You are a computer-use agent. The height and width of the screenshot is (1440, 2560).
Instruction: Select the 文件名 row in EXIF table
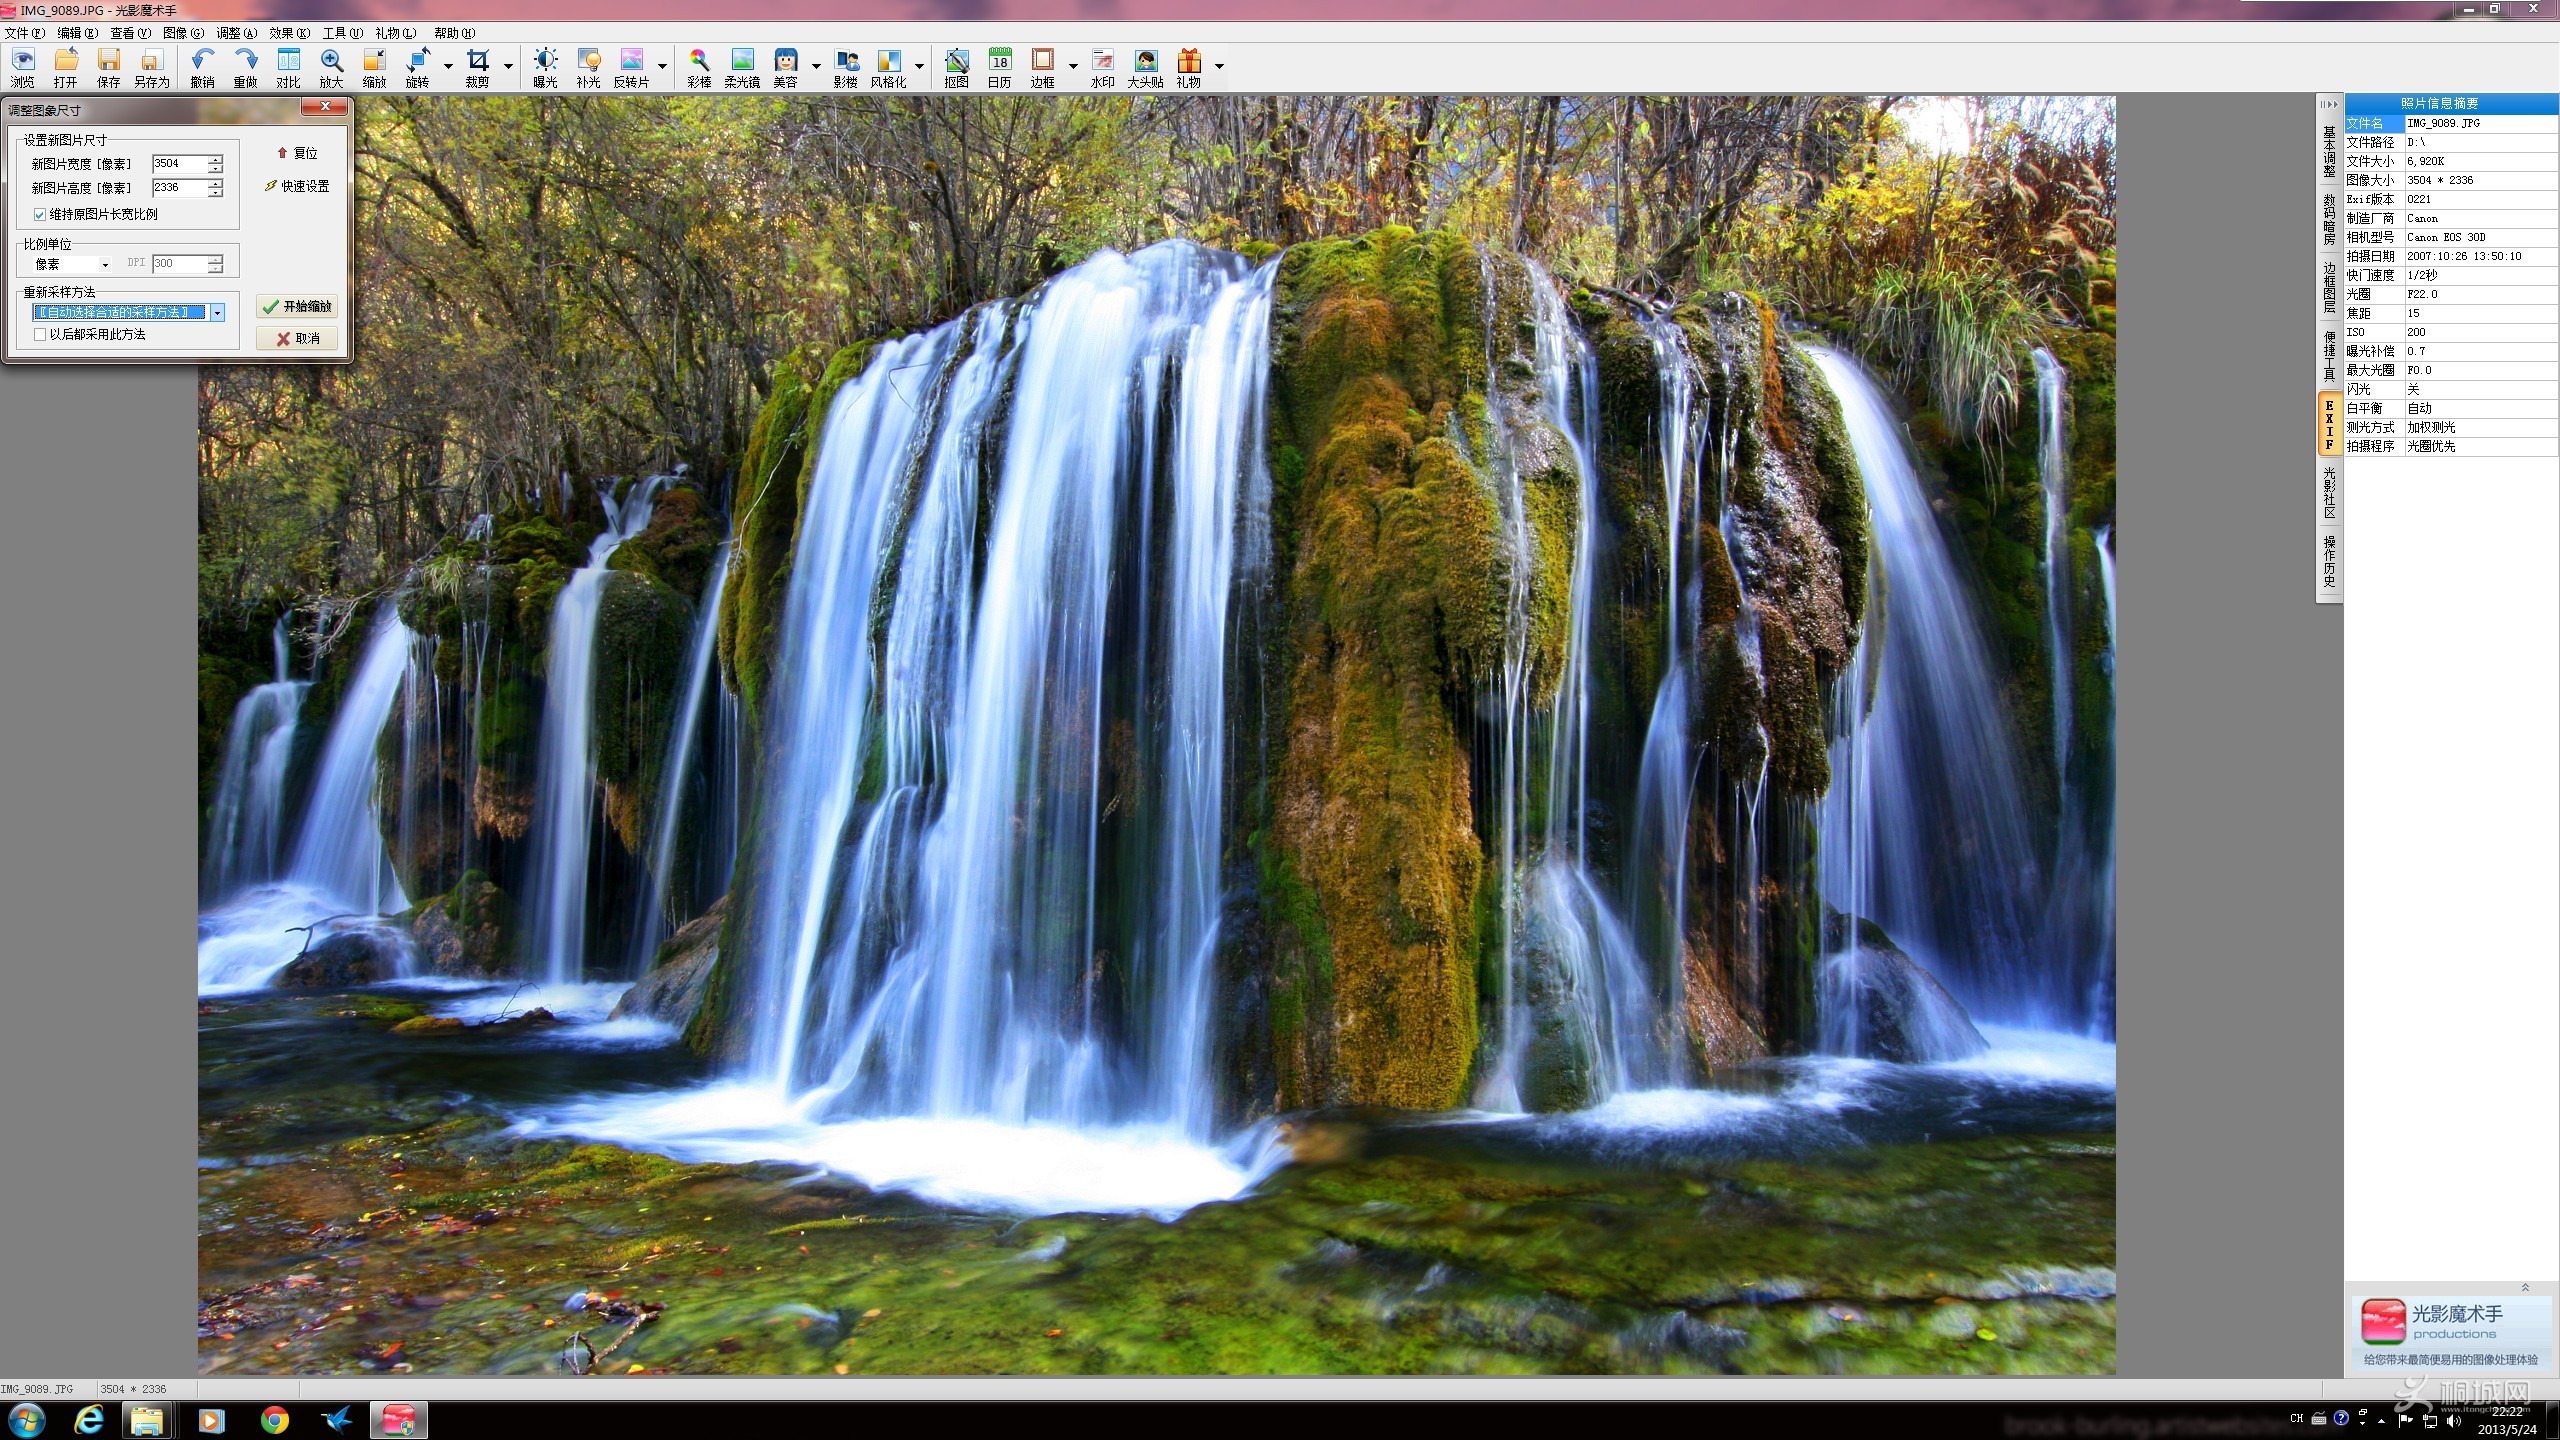2451,123
